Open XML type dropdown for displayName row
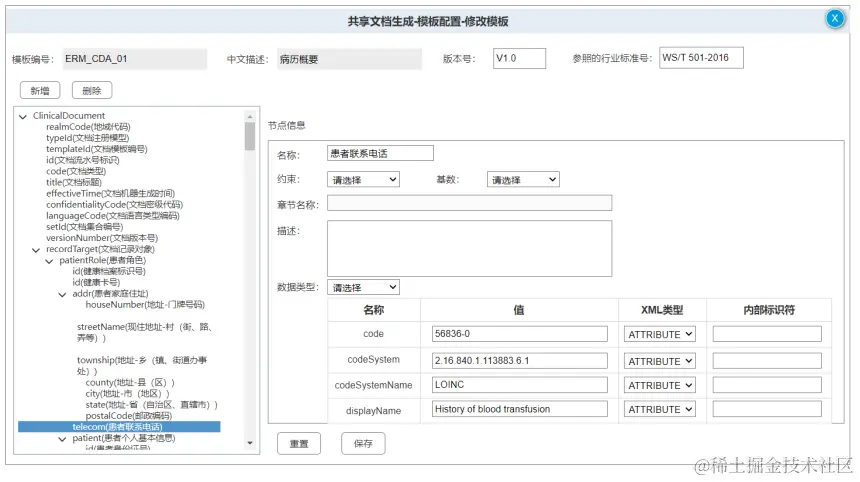860x482 pixels. point(660,409)
